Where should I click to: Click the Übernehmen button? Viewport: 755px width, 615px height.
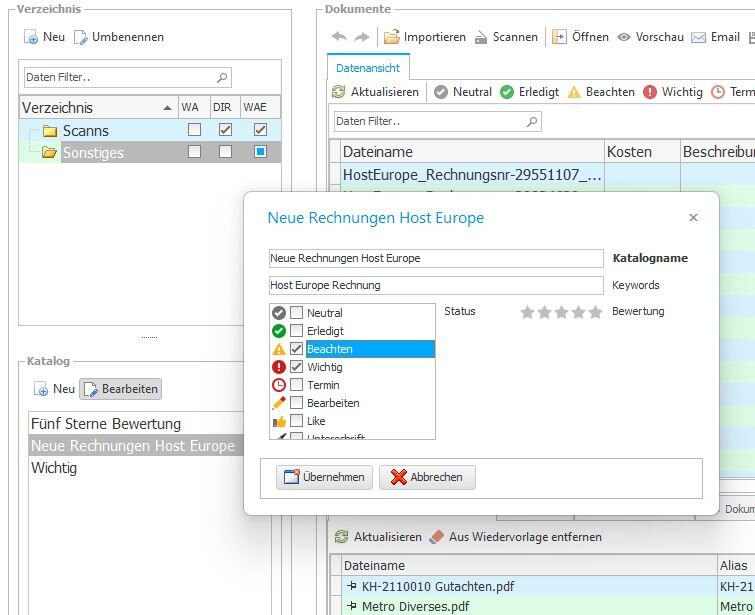click(x=324, y=477)
